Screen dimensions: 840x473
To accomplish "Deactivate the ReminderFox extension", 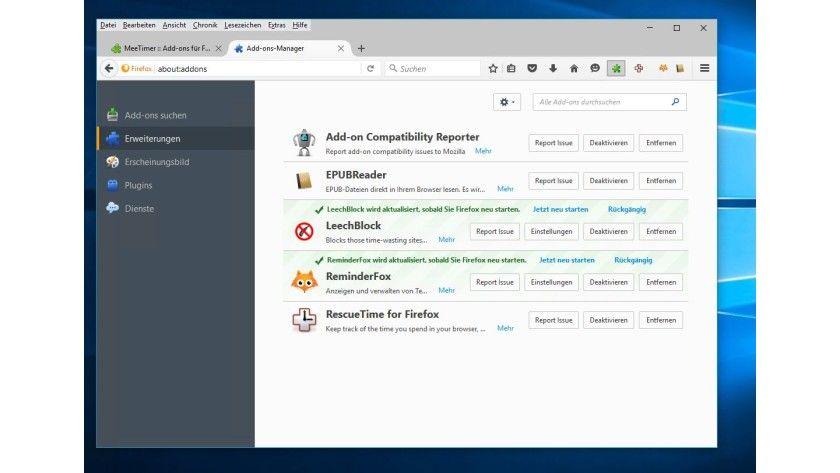I will (x=609, y=282).
